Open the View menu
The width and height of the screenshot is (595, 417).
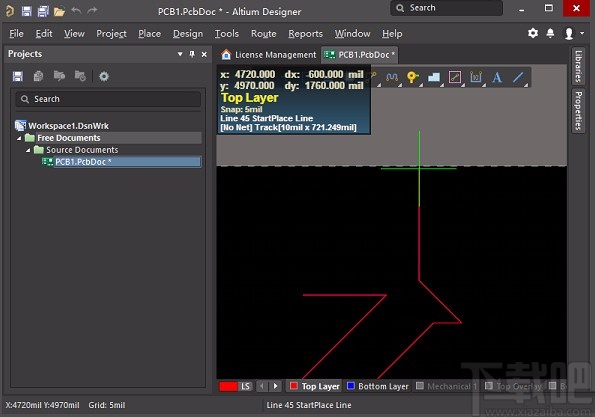point(74,34)
